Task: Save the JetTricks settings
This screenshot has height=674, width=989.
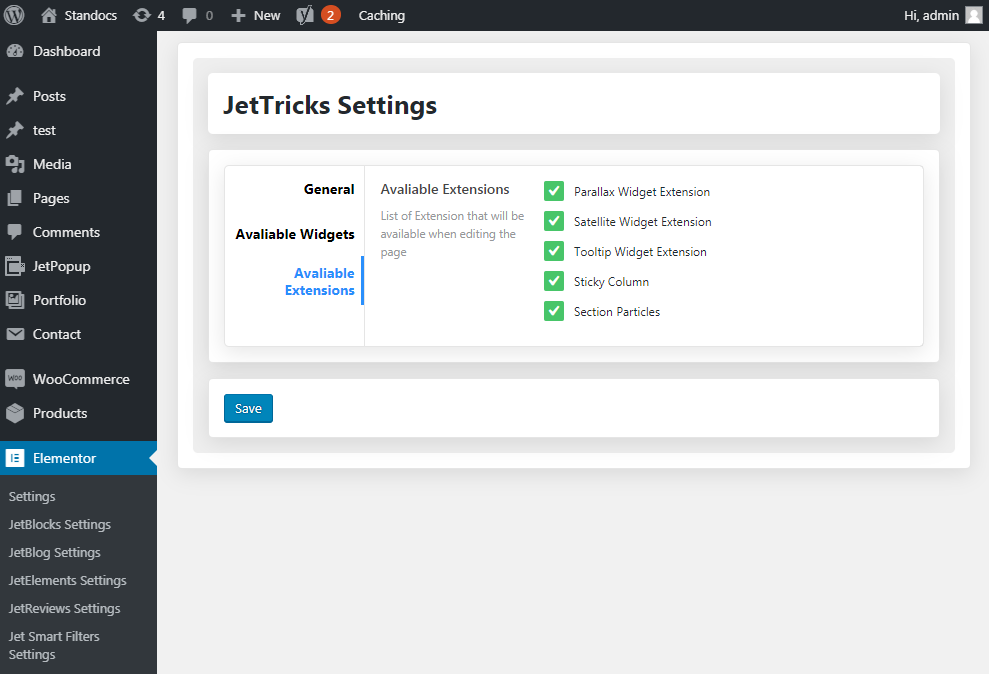Action: pyautogui.click(x=249, y=409)
